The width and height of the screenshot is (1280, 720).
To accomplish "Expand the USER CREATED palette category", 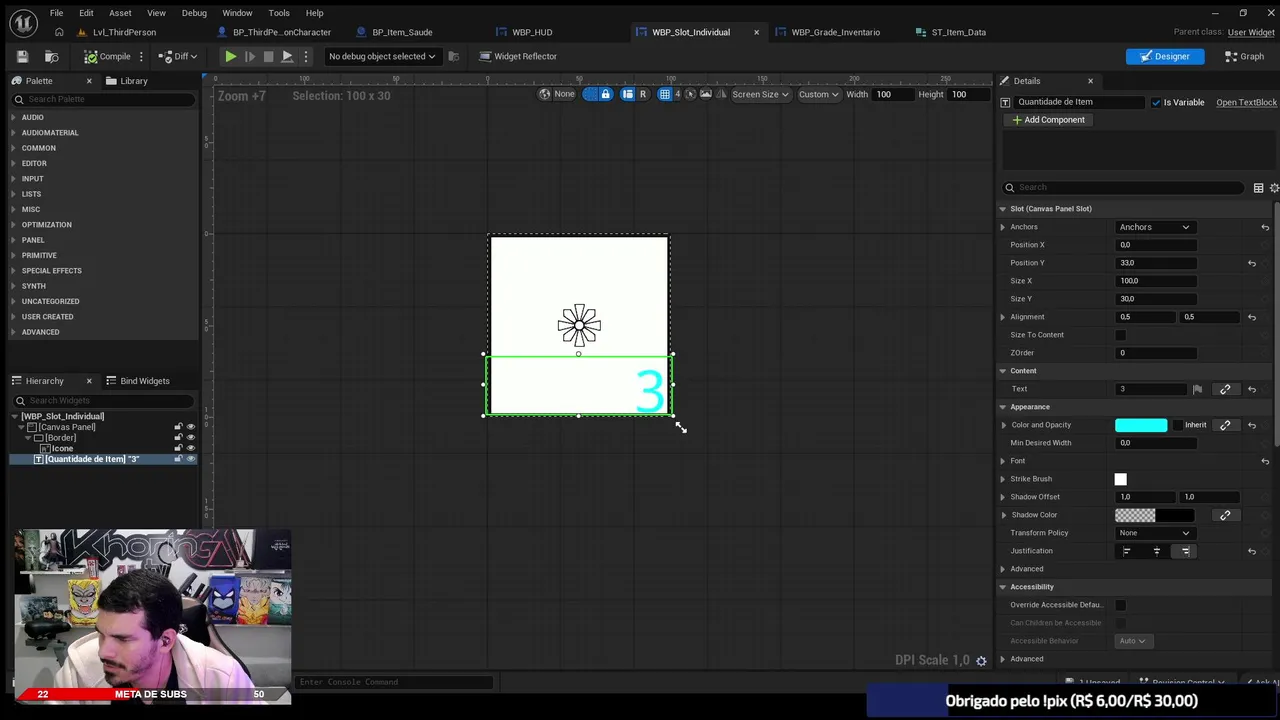I will pyautogui.click(x=47, y=317).
